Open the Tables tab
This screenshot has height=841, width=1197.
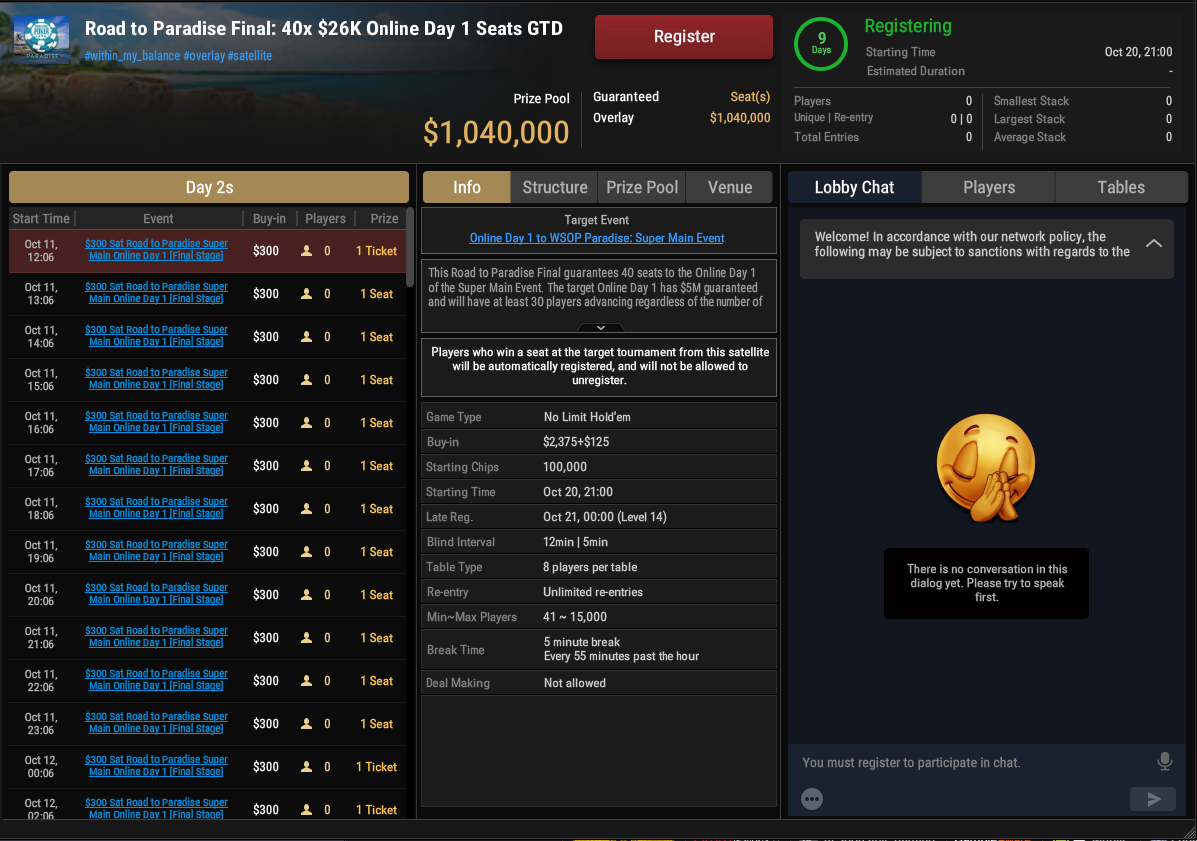[x=1121, y=187]
